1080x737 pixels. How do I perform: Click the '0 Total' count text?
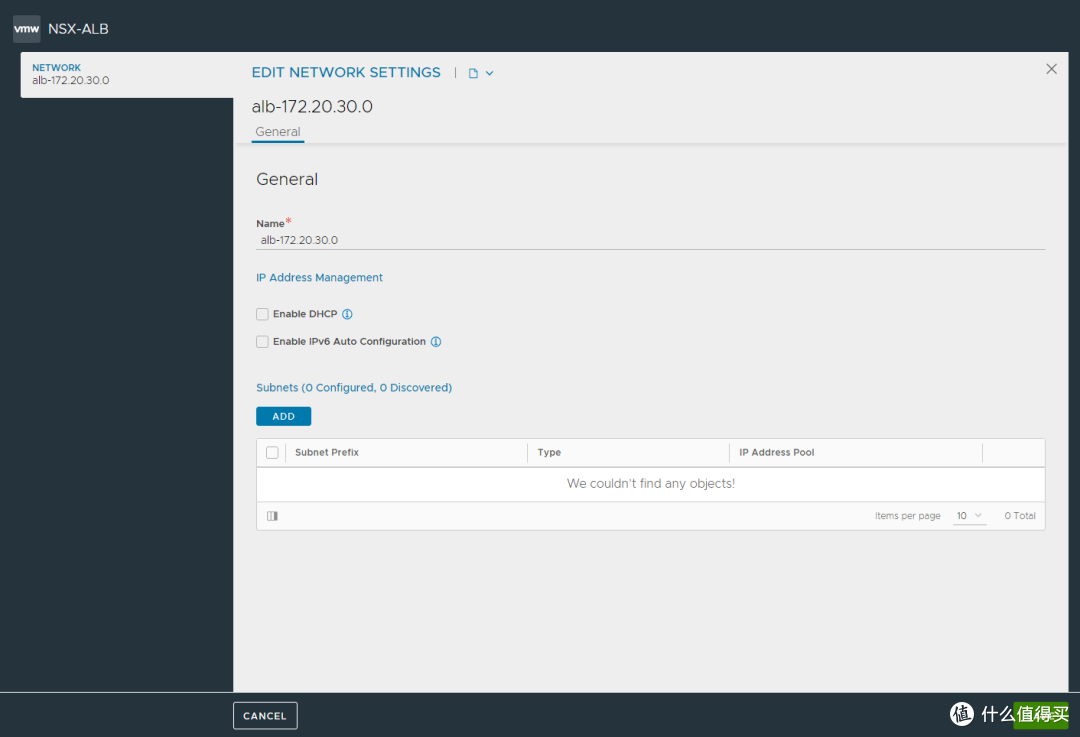click(x=1019, y=516)
